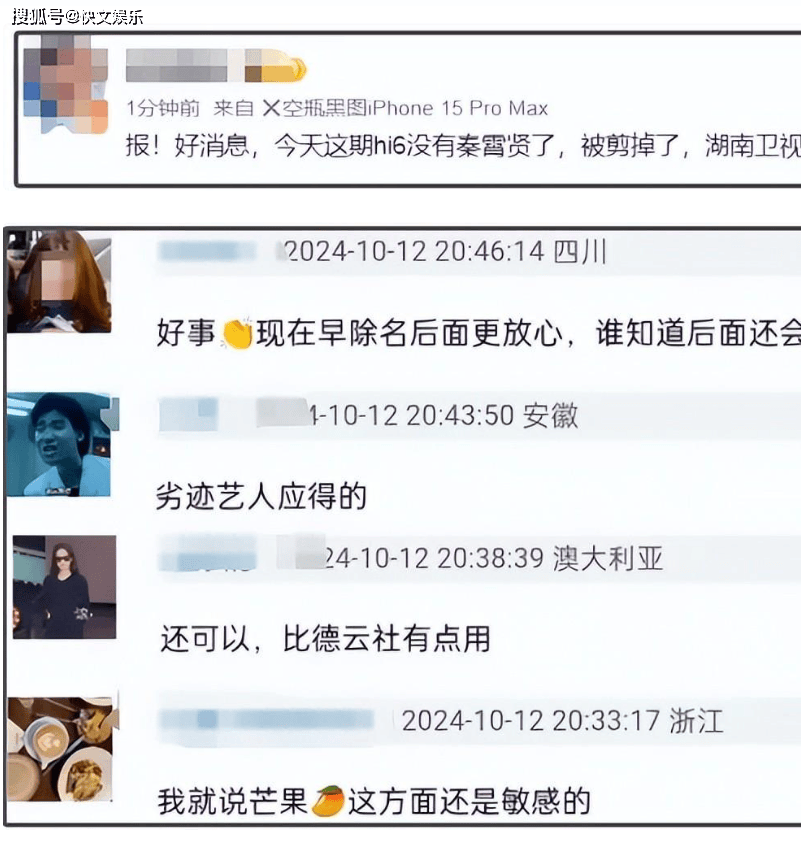Click the 搜狐号@快文娱乐 watermark
This screenshot has width=801, height=843.
(78, 17)
